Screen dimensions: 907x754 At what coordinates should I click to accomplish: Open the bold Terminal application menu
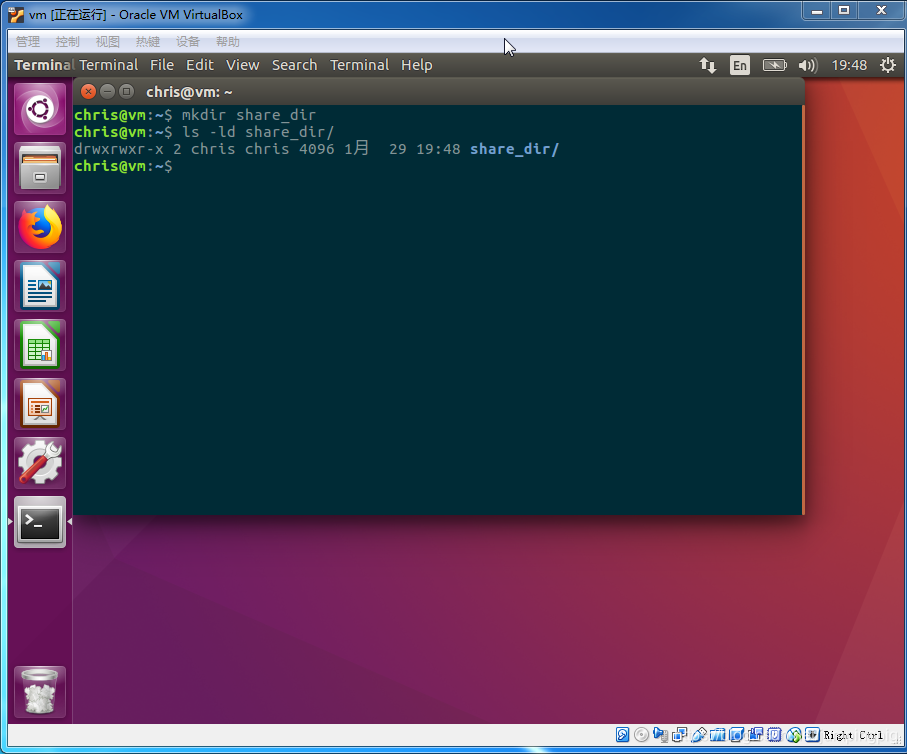pyautogui.click(x=44, y=65)
